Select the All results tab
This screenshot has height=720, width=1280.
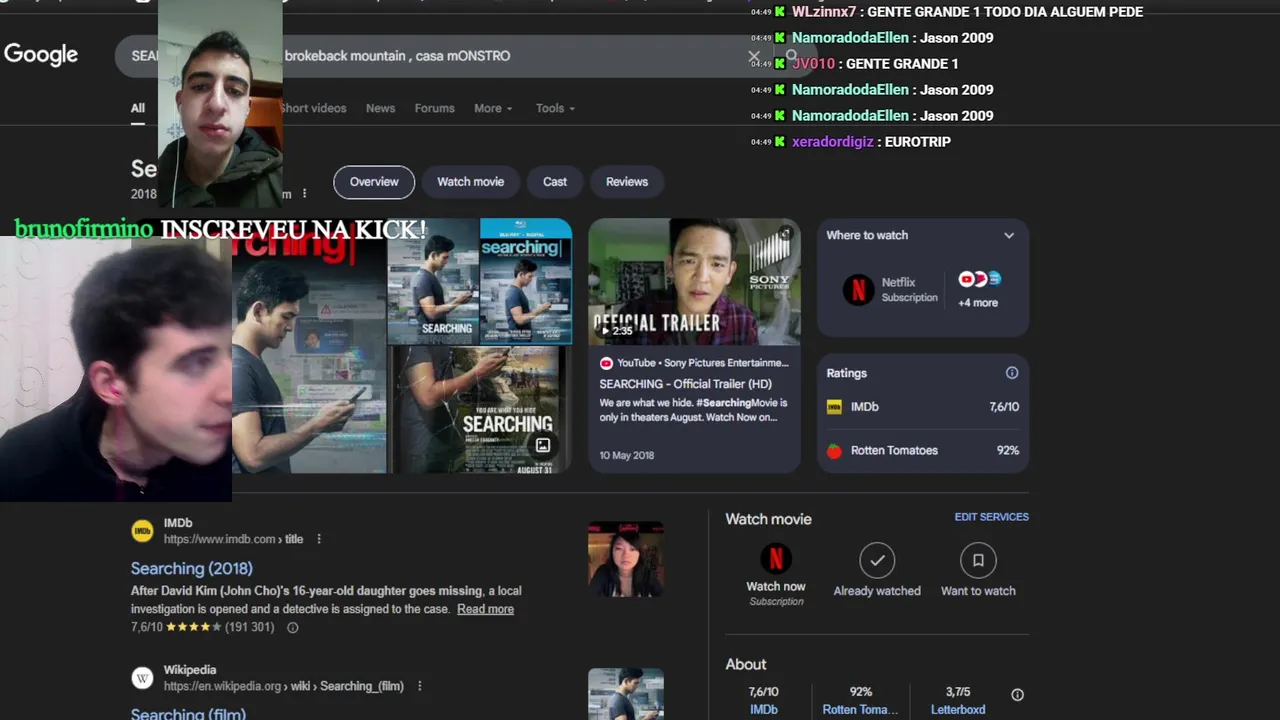click(138, 108)
